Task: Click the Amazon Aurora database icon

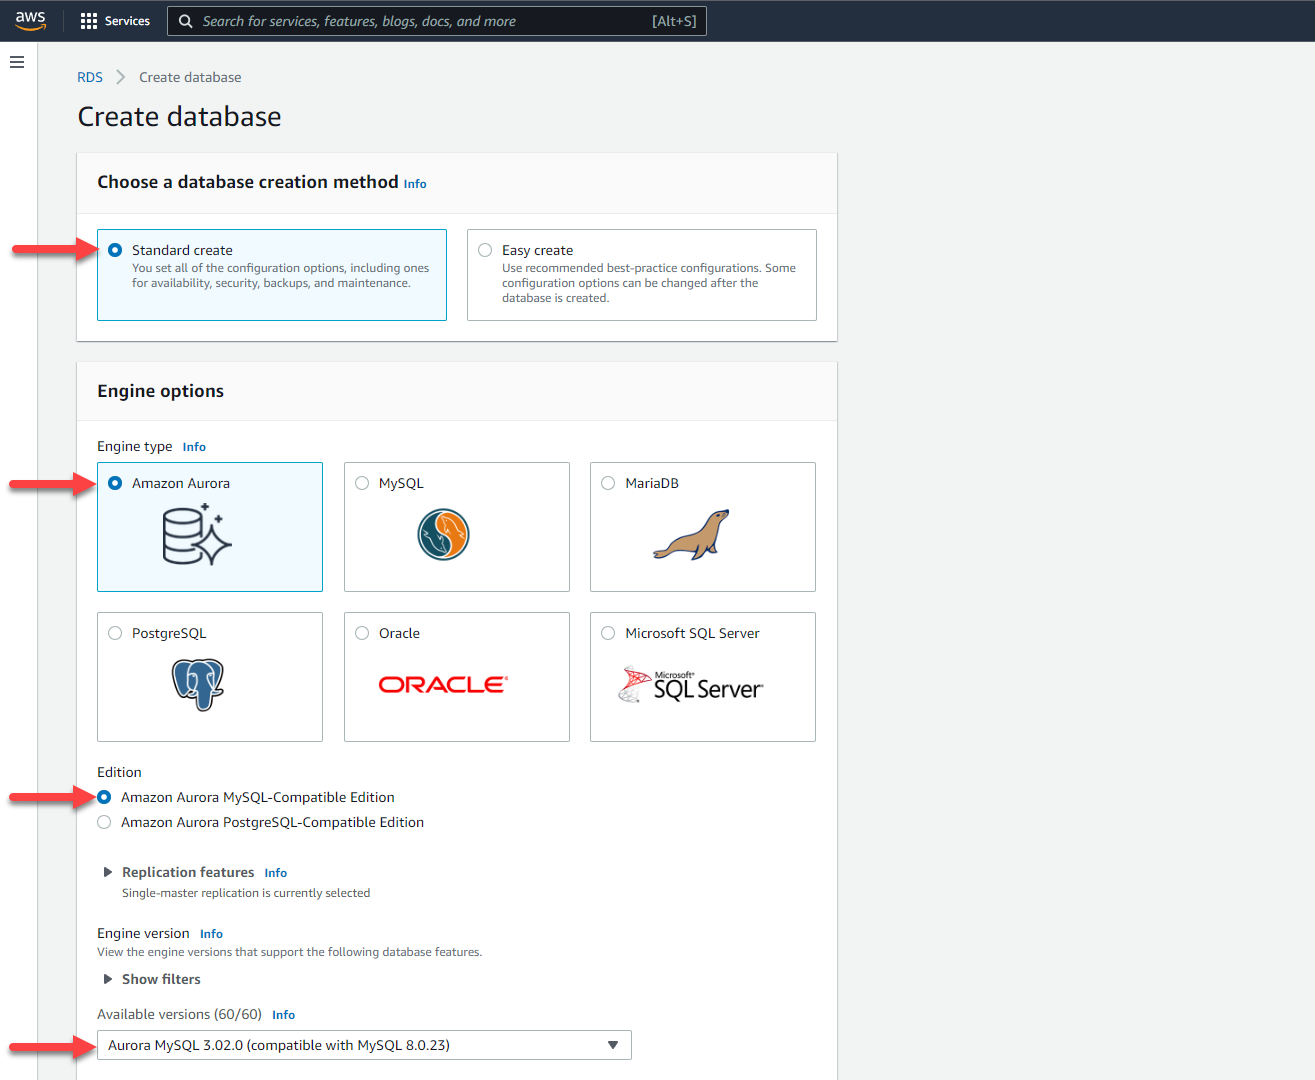Action: (x=197, y=535)
